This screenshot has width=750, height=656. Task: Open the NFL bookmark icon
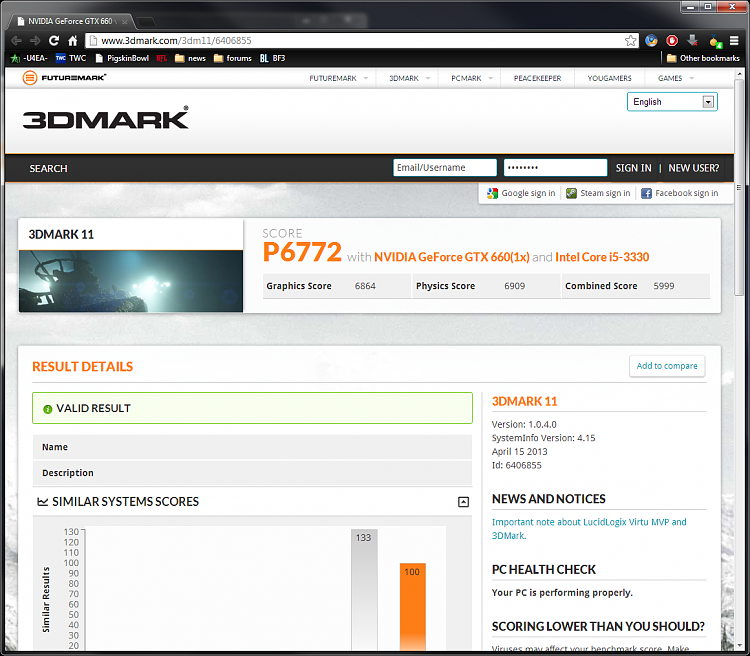pyautogui.click(x=162, y=58)
